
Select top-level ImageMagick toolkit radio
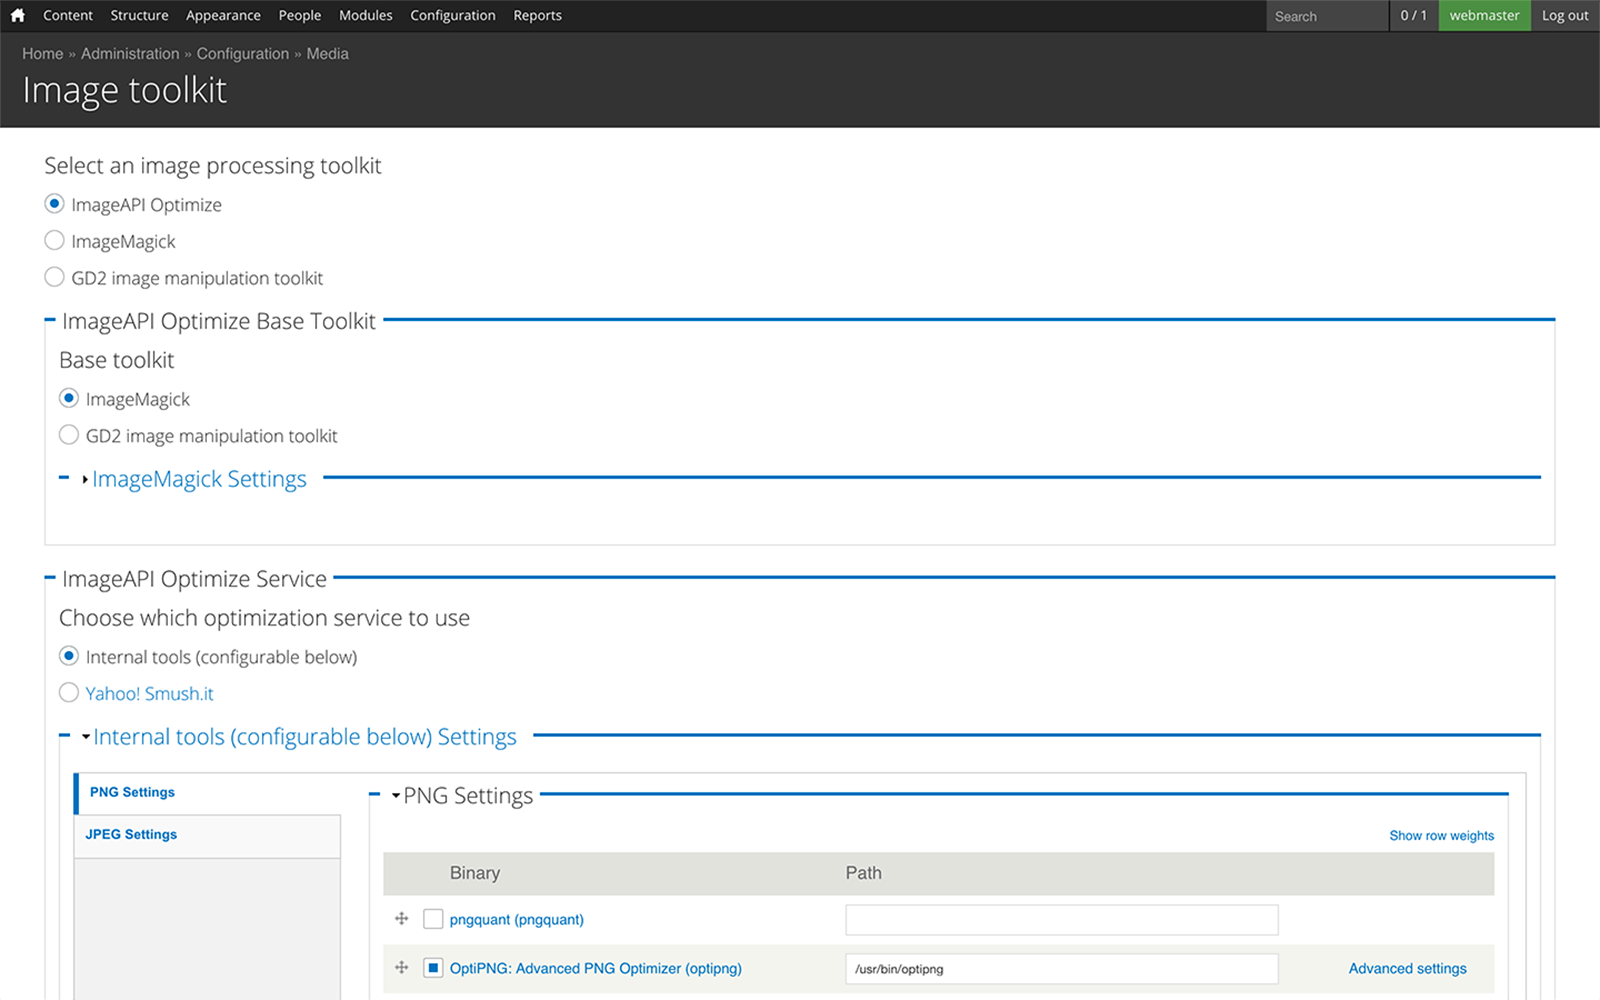click(55, 241)
